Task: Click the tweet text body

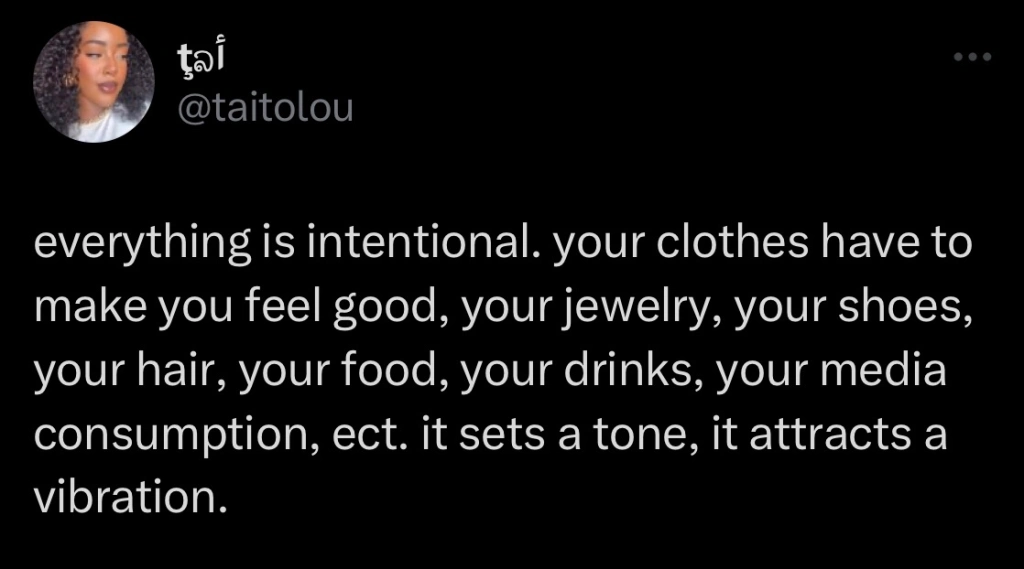Action: click(x=500, y=370)
